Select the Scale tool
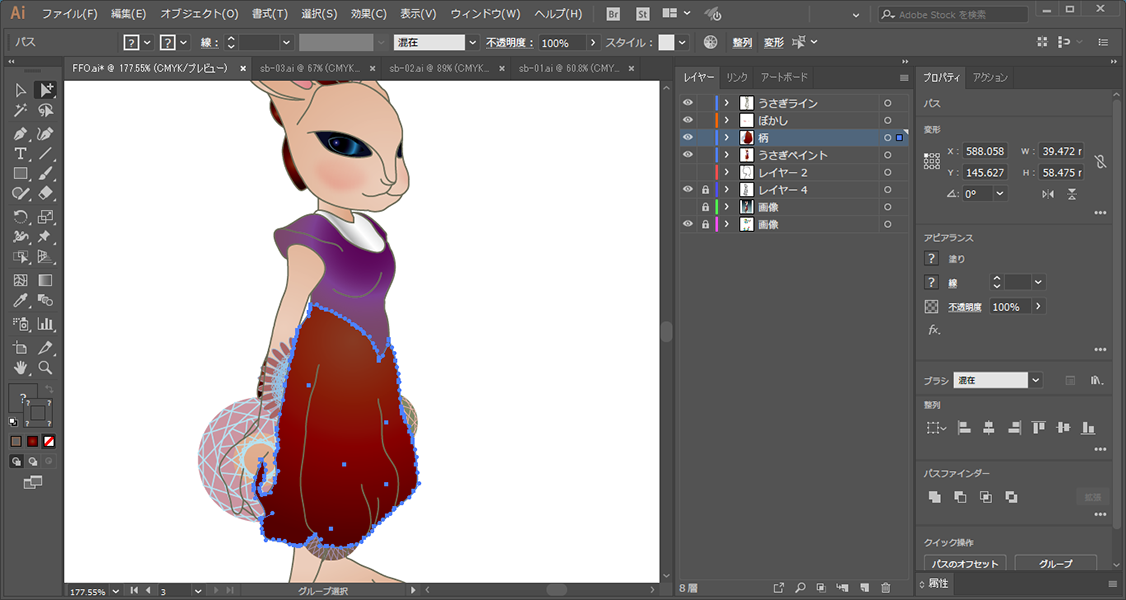Viewport: 1126px width, 600px height. pyautogui.click(x=45, y=217)
